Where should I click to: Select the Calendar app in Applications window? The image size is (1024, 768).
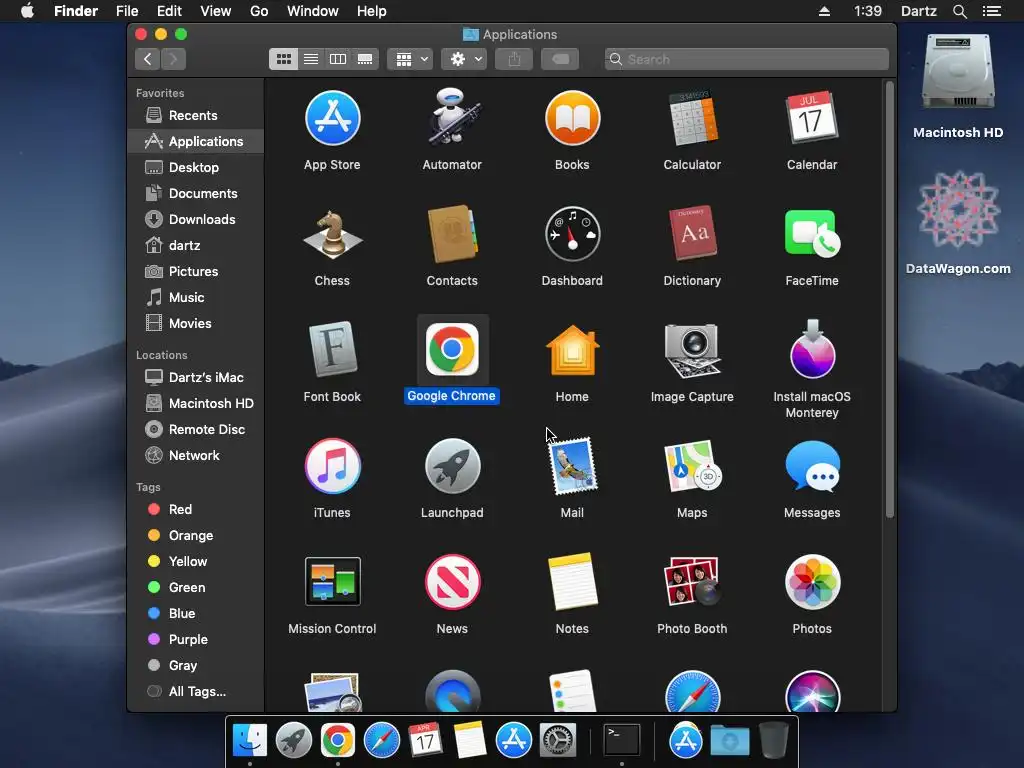[812, 118]
